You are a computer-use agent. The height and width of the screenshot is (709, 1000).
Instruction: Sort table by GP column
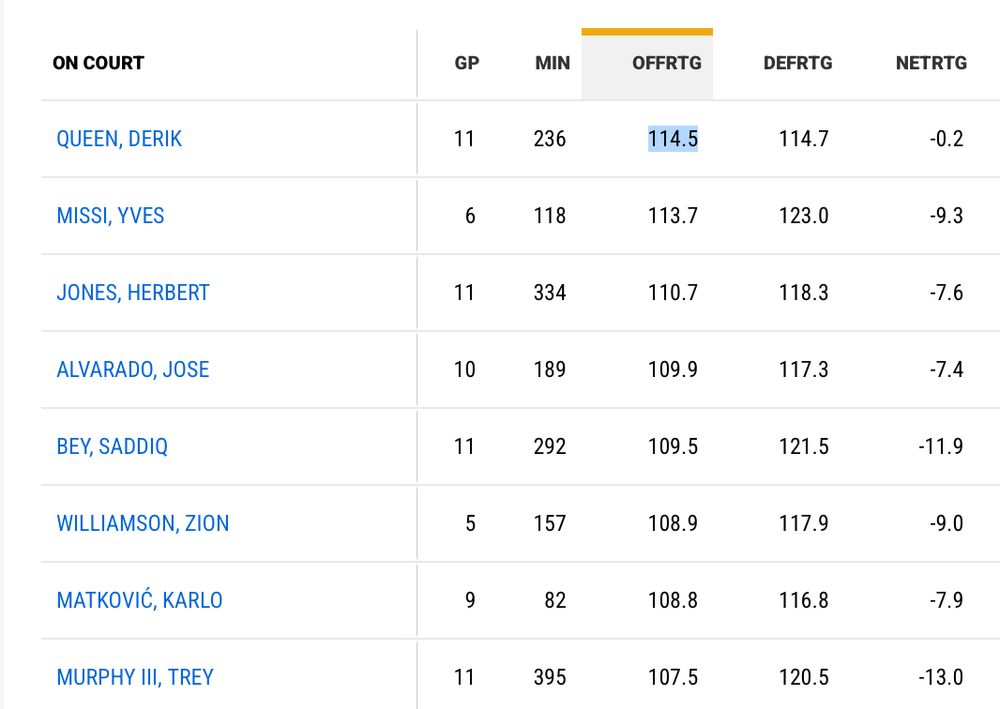(467, 63)
